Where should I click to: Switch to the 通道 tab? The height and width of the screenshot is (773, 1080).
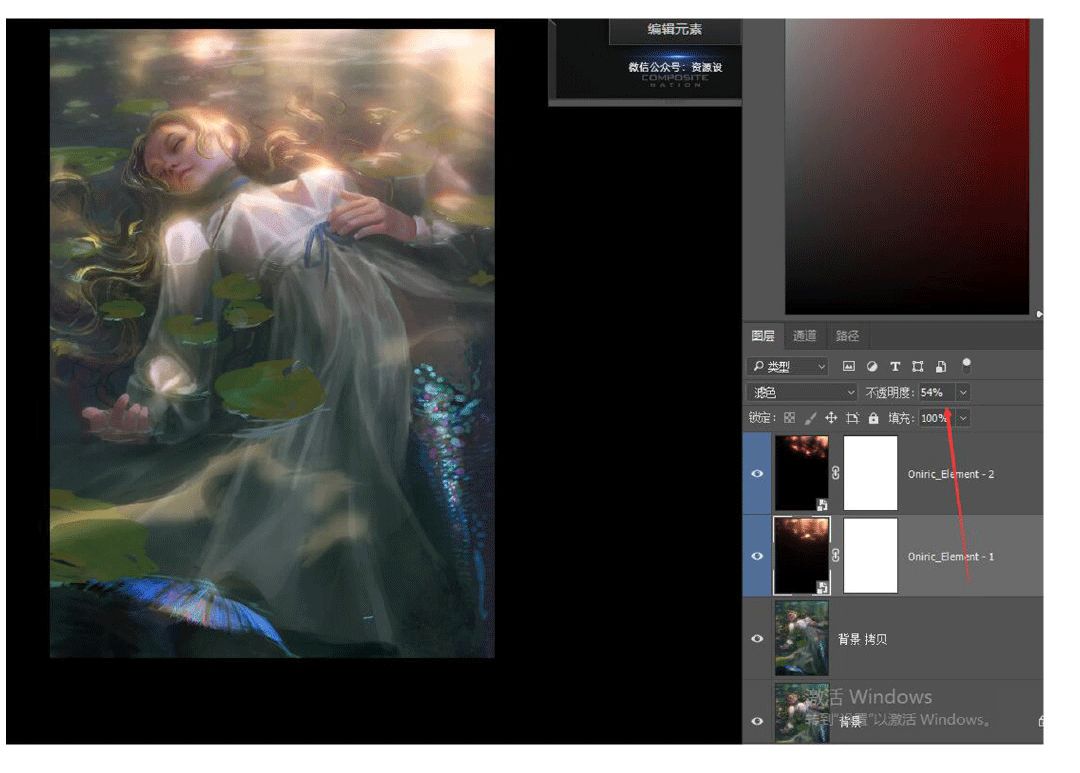pos(804,336)
